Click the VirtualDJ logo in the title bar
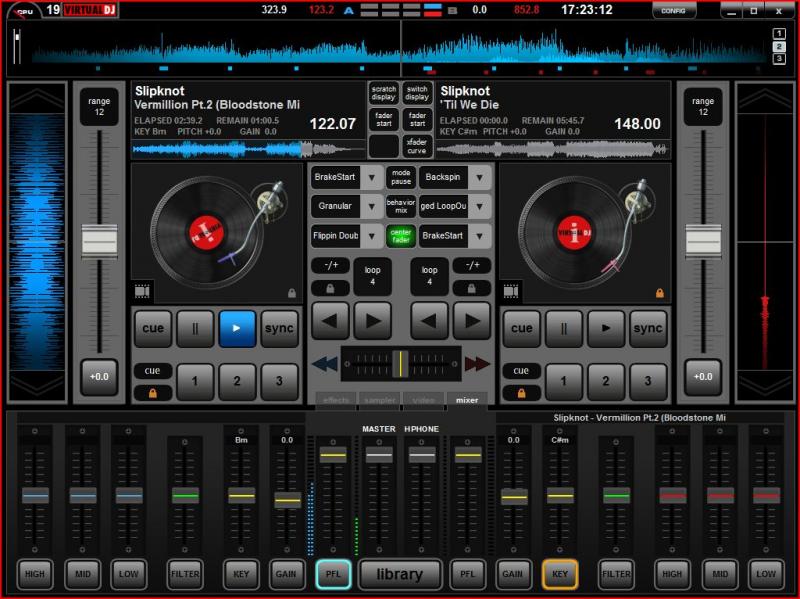This screenshot has height=599, width=800. point(90,10)
